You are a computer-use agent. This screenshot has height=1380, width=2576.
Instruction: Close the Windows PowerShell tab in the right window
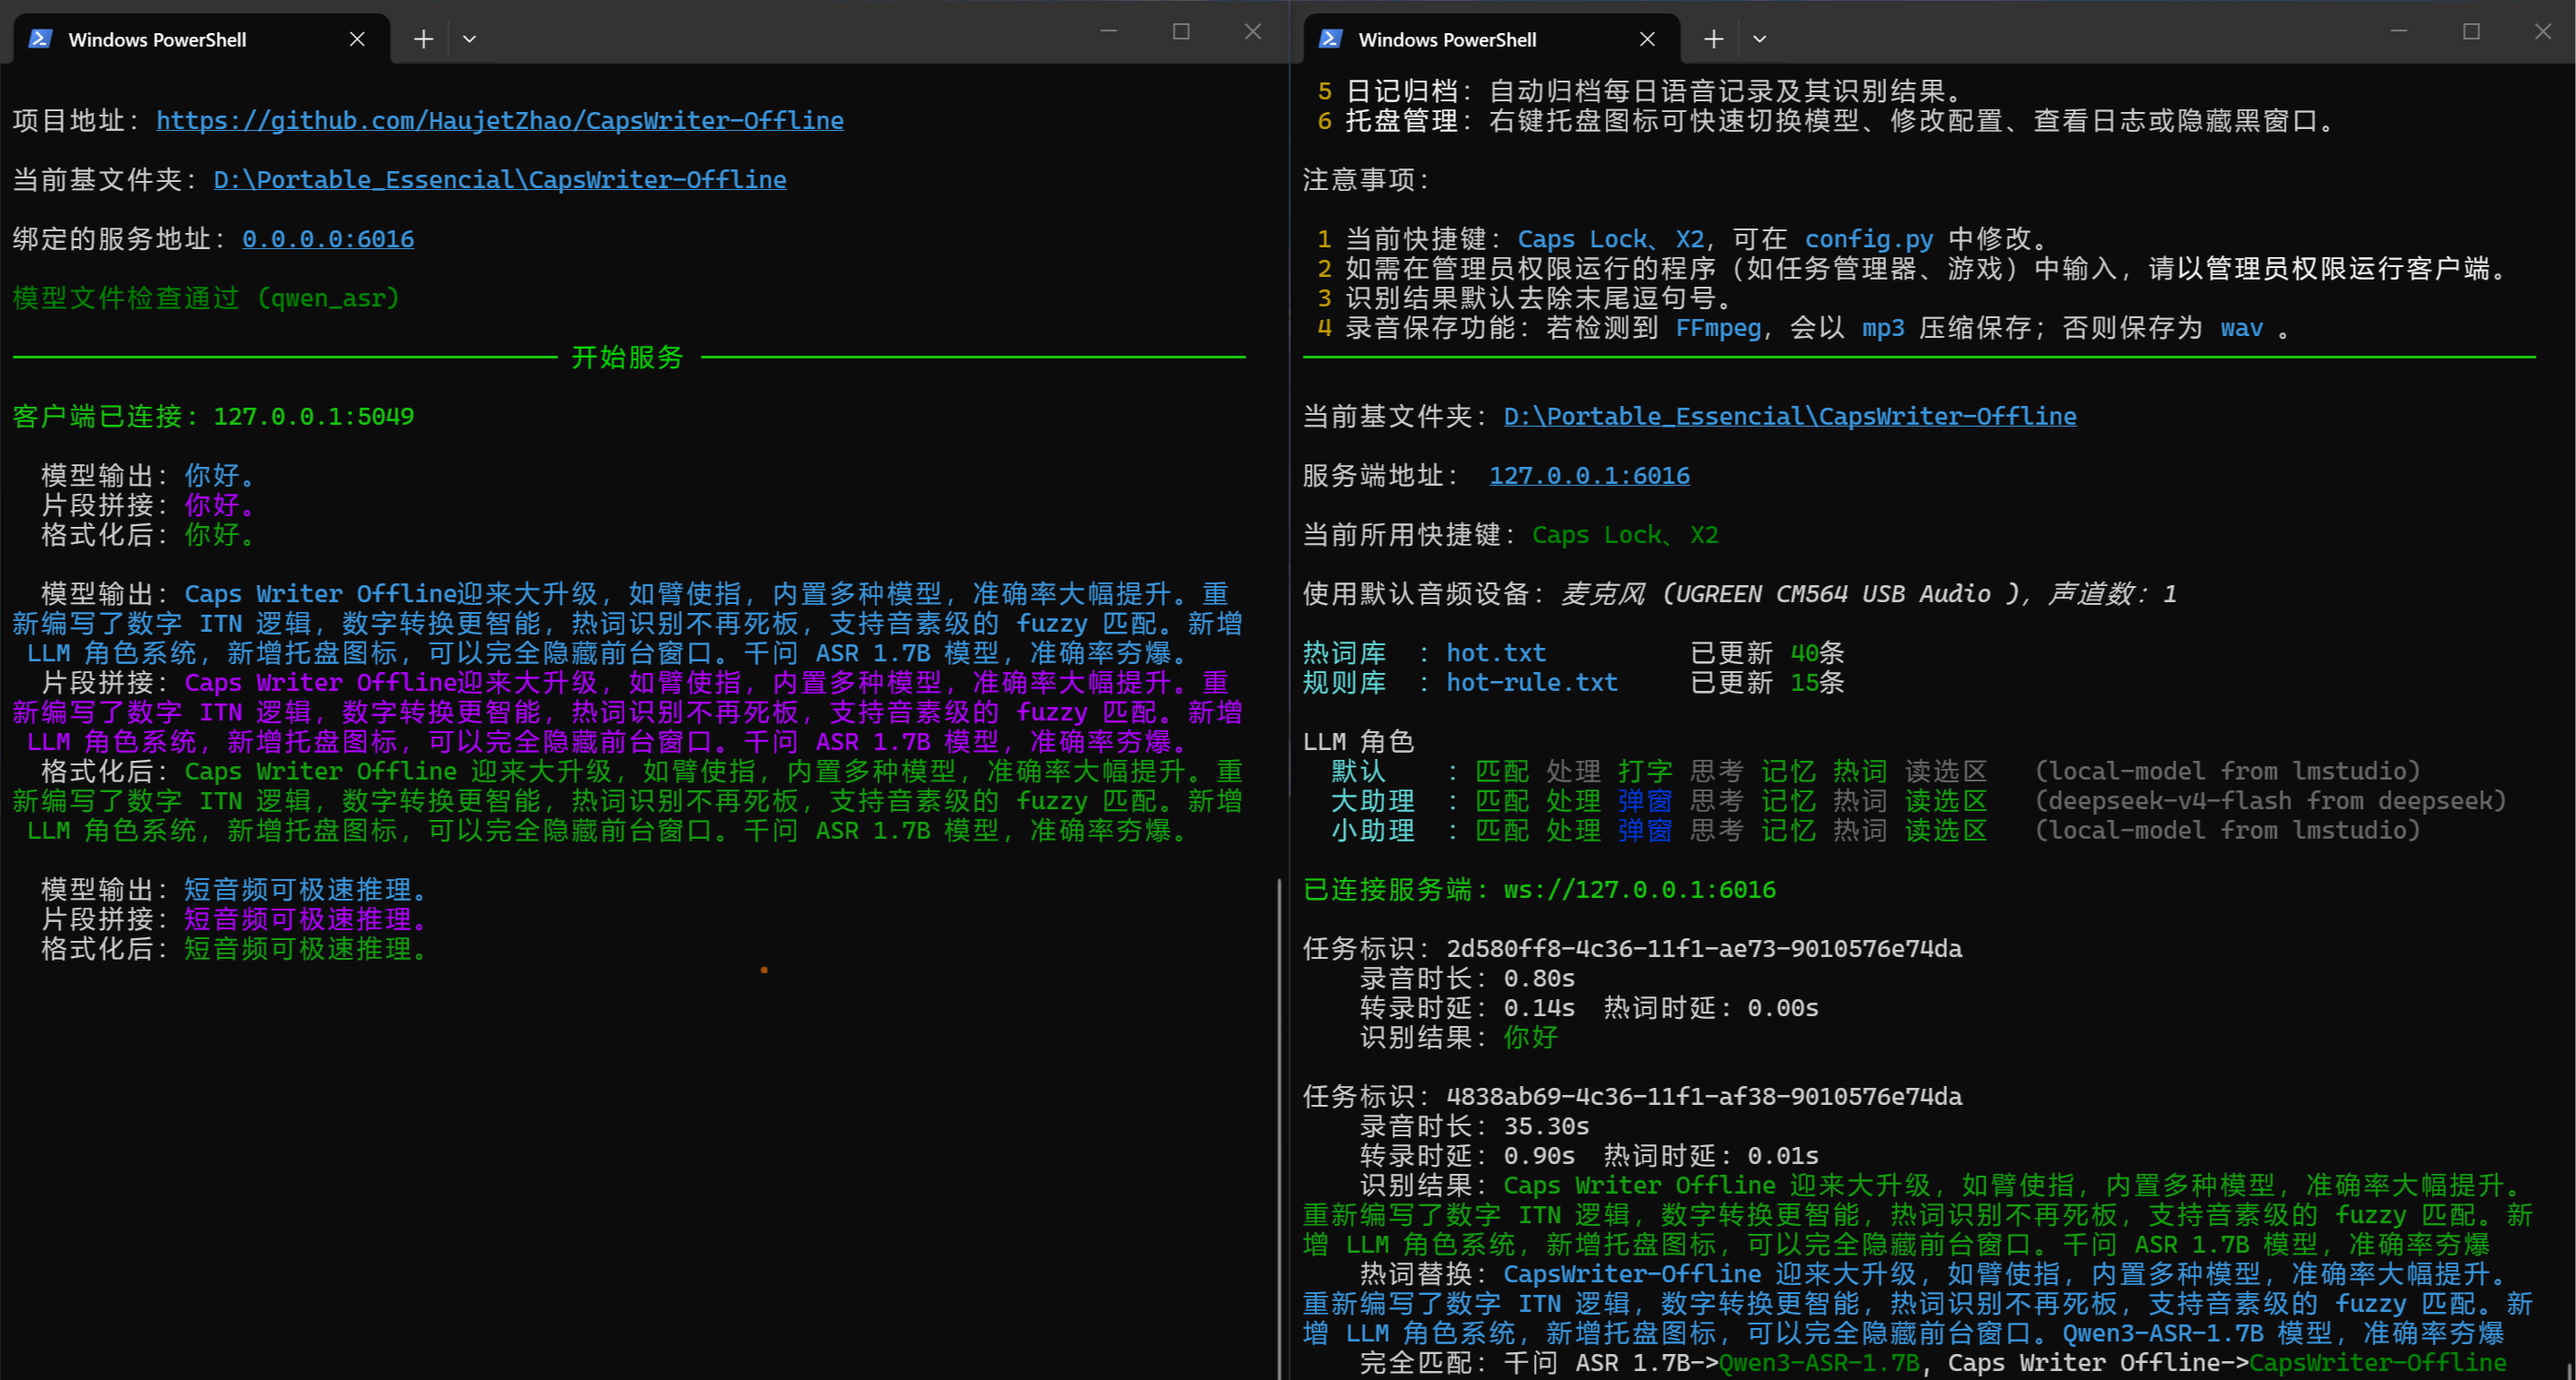[x=1647, y=39]
